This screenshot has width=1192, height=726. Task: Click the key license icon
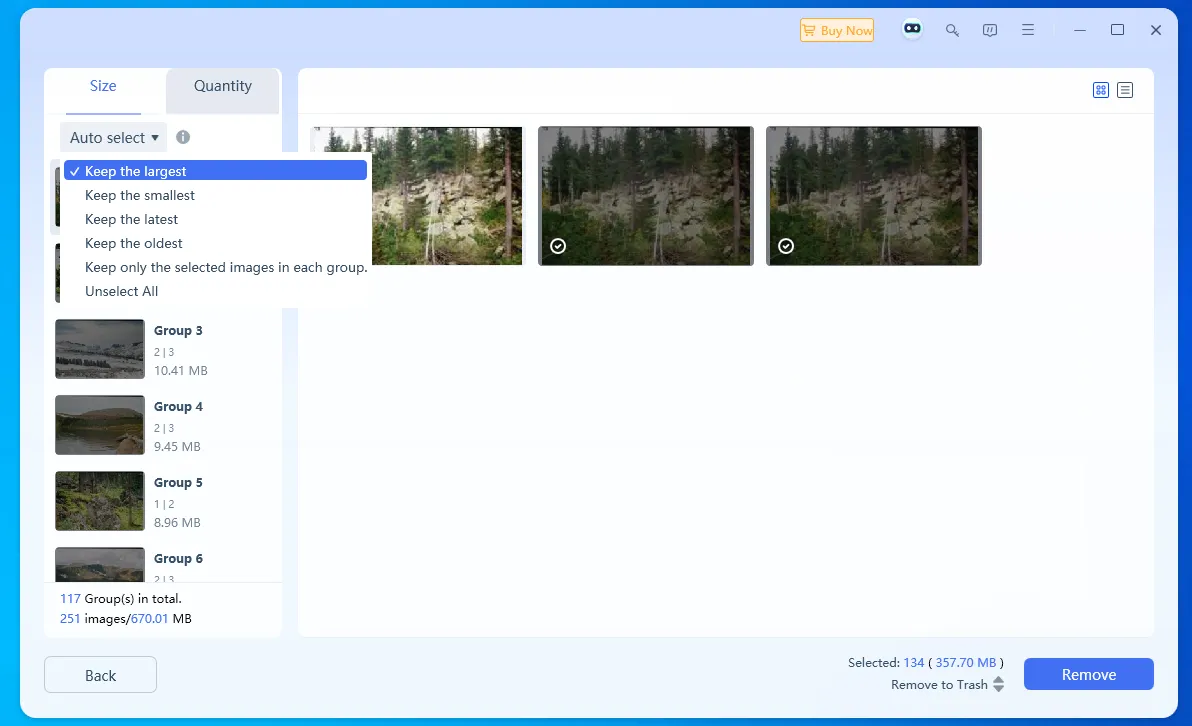[x=952, y=30]
